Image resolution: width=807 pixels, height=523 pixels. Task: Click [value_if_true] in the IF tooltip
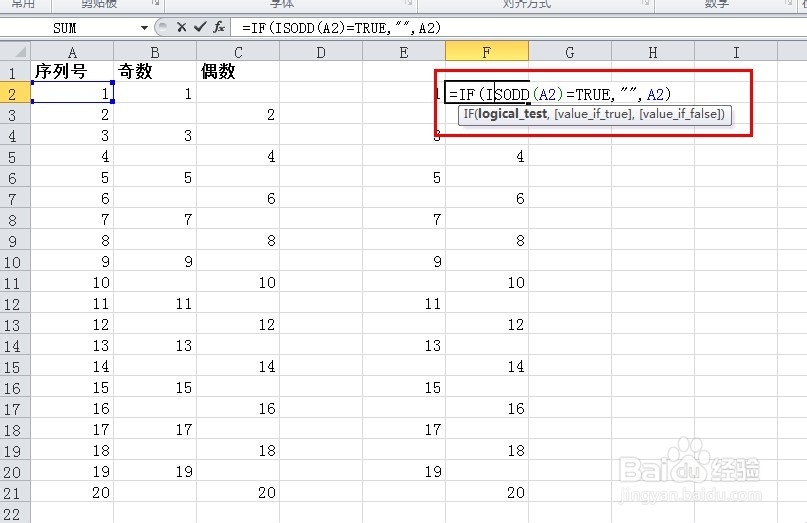tap(593, 114)
